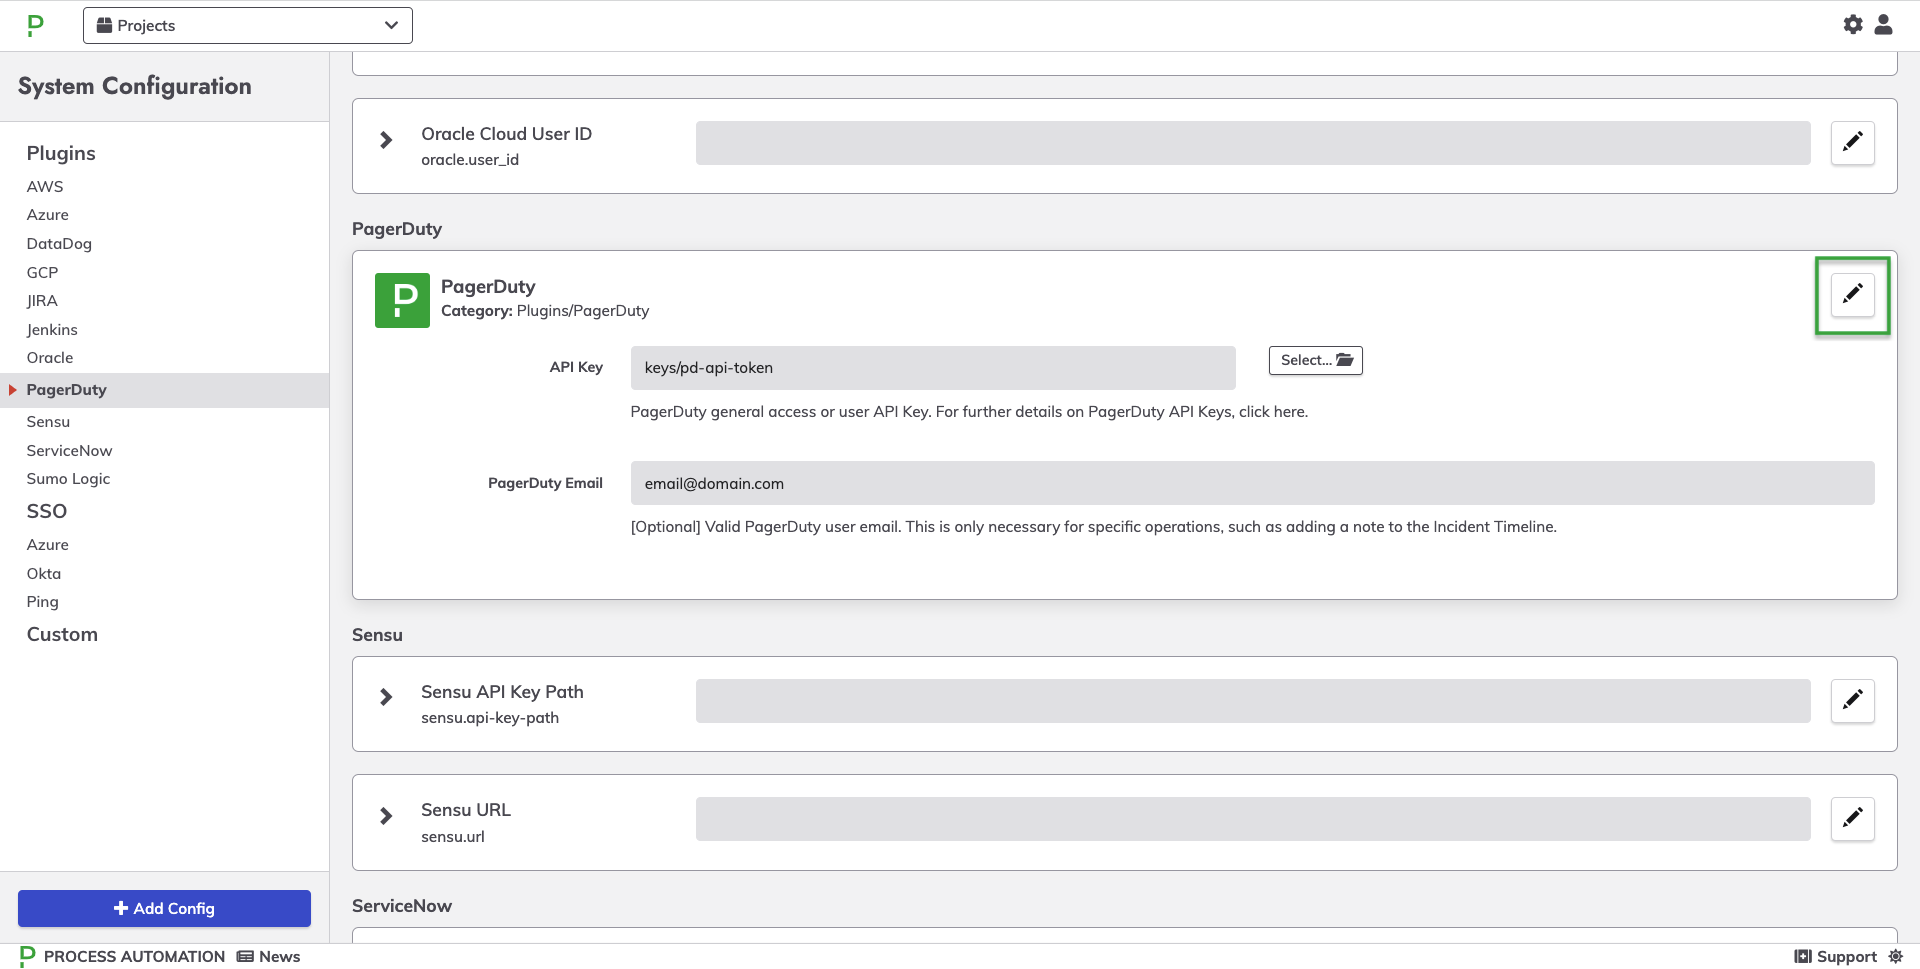Open the Projects dropdown
The width and height of the screenshot is (1920, 969).
248,25
